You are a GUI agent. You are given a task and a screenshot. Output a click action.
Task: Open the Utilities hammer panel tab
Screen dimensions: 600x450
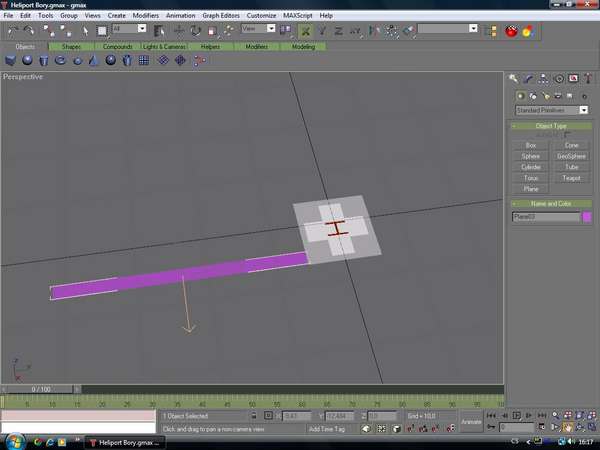click(588, 79)
